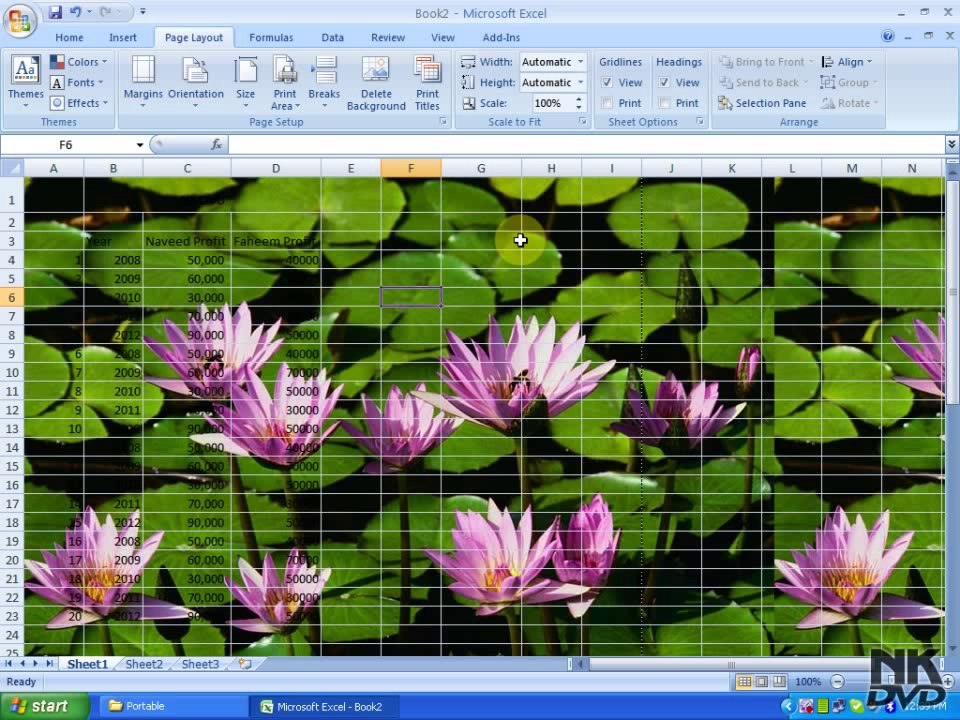
Task: Switch to the Review ribbon tab
Action: coord(388,37)
